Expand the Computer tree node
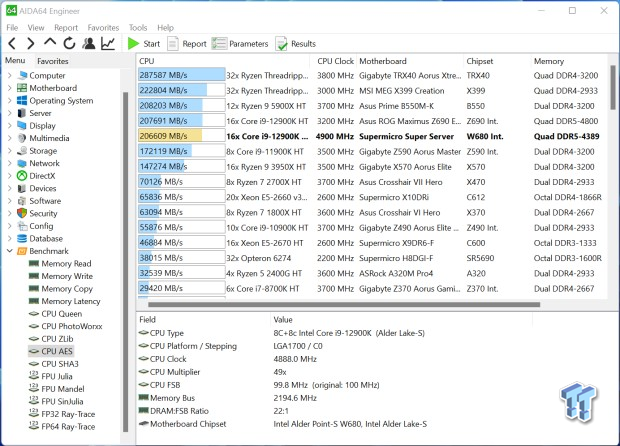This screenshot has height=446, width=620. click(10, 75)
